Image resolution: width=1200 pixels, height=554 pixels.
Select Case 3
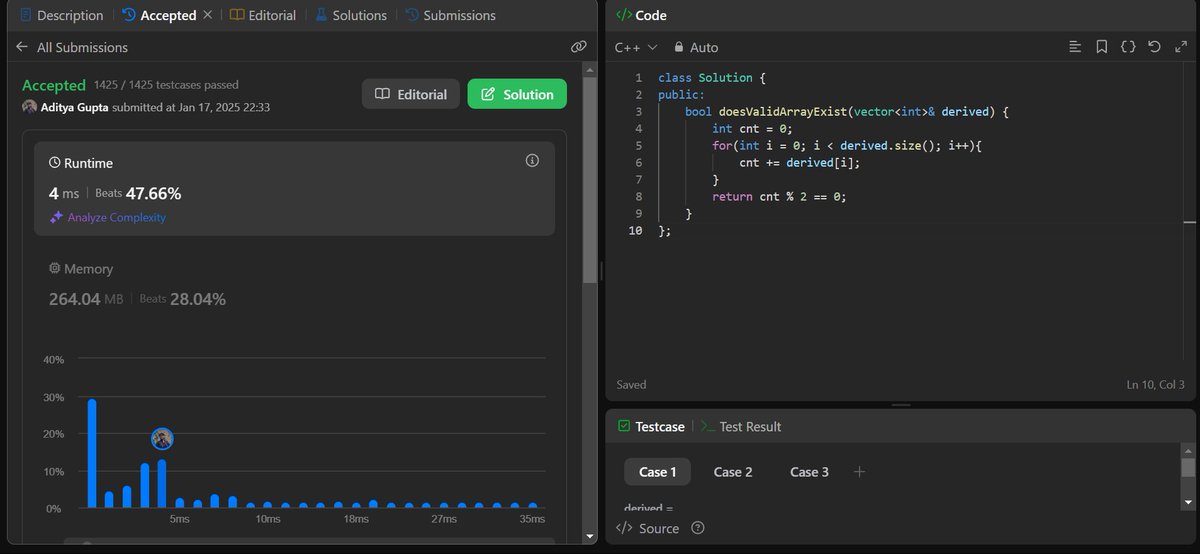[809, 472]
